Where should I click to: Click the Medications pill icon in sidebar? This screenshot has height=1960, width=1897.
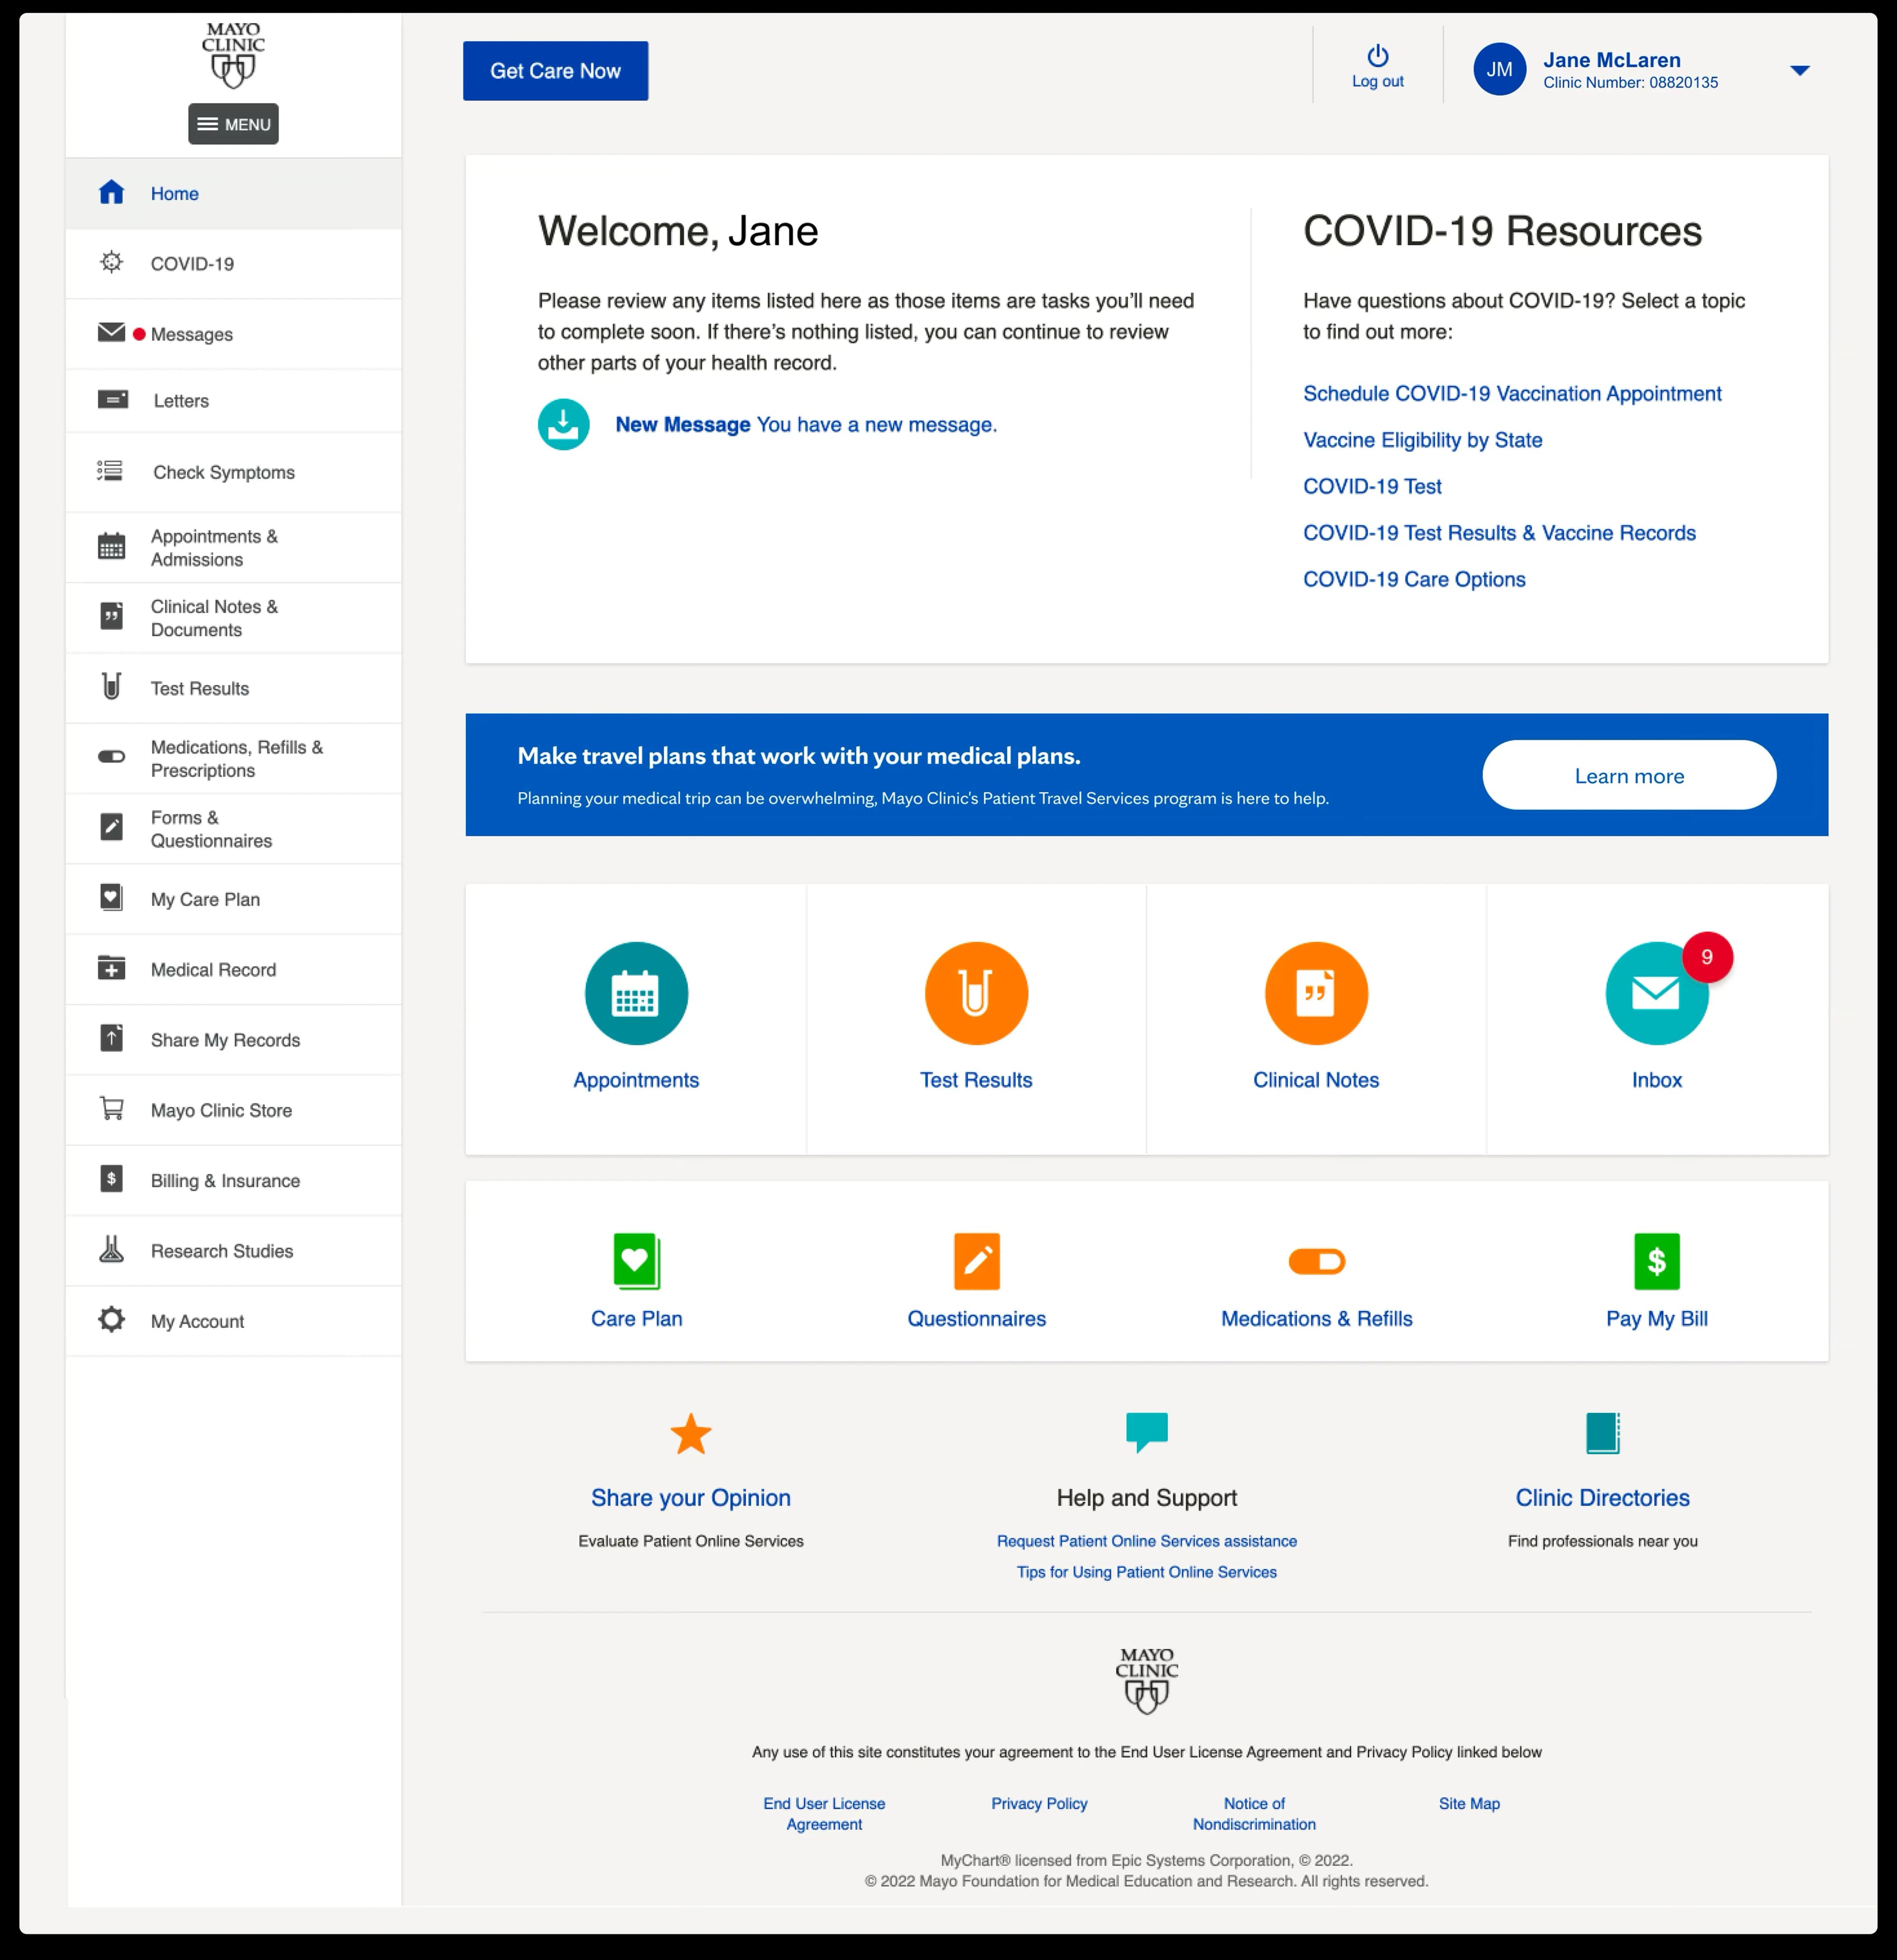[x=112, y=757]
